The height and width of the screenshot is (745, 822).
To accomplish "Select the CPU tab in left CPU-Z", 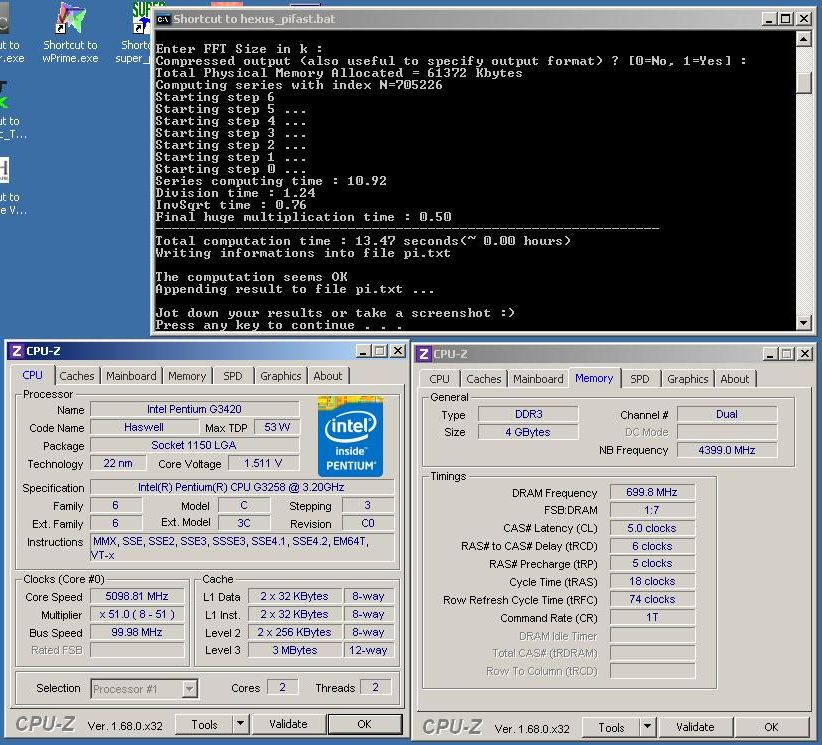I will [33, 375].
